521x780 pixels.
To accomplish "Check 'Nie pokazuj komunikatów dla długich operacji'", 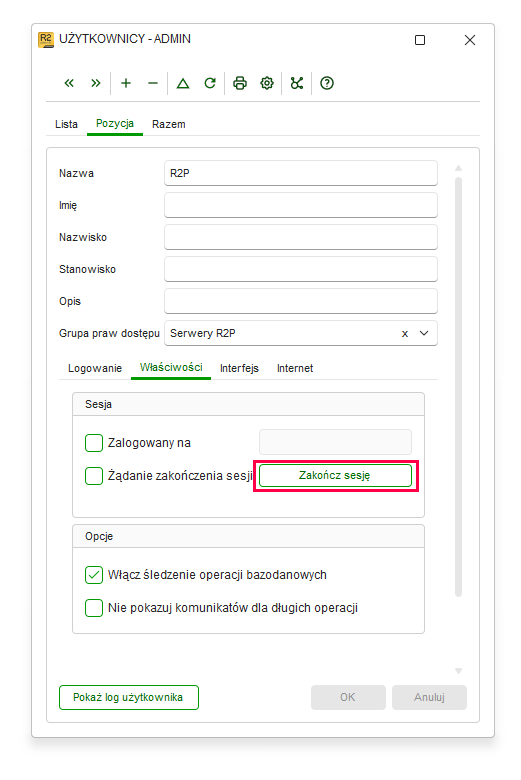I will [94, 608].
